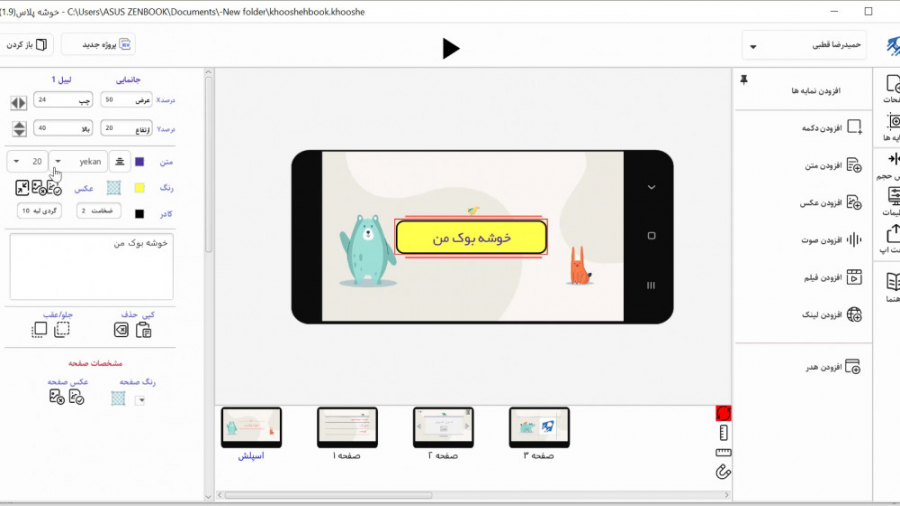Click the add image icon with plus
Viewport: 900px width, 506px height.
coord(854,203)
